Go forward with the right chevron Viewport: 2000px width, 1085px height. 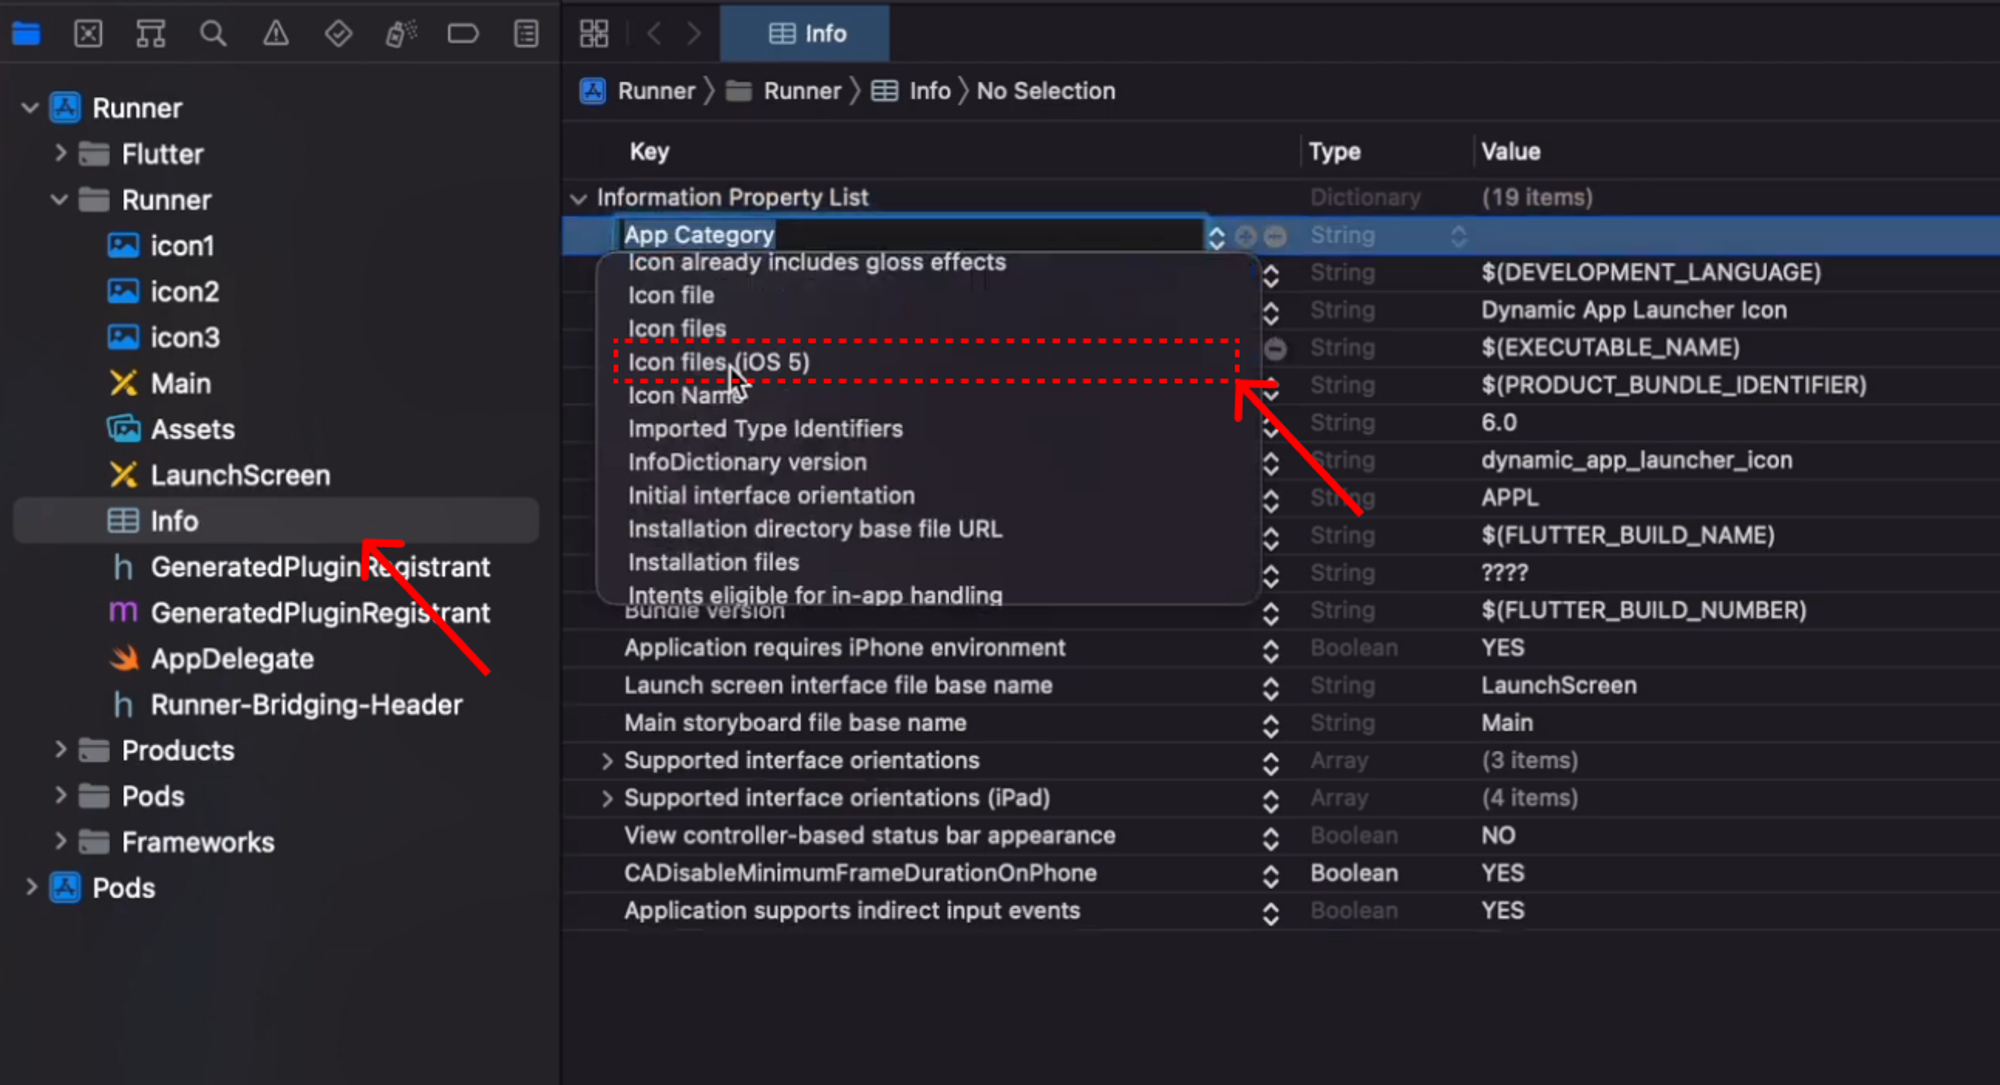tap(694, 34)
